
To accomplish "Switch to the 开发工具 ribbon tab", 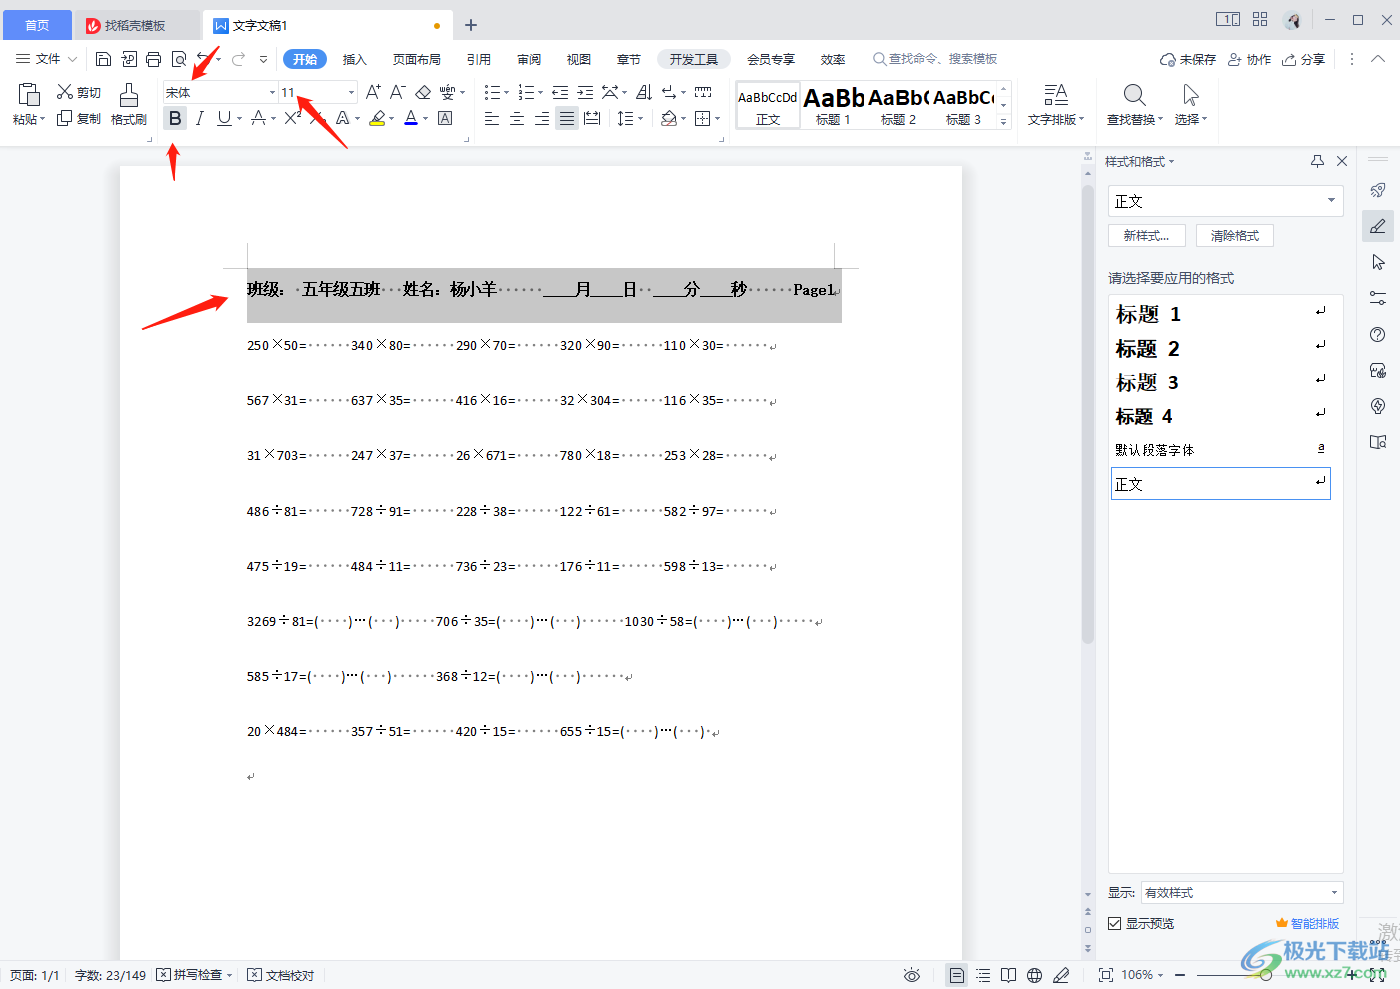I will pyautogui.click(x=694, y=59).
